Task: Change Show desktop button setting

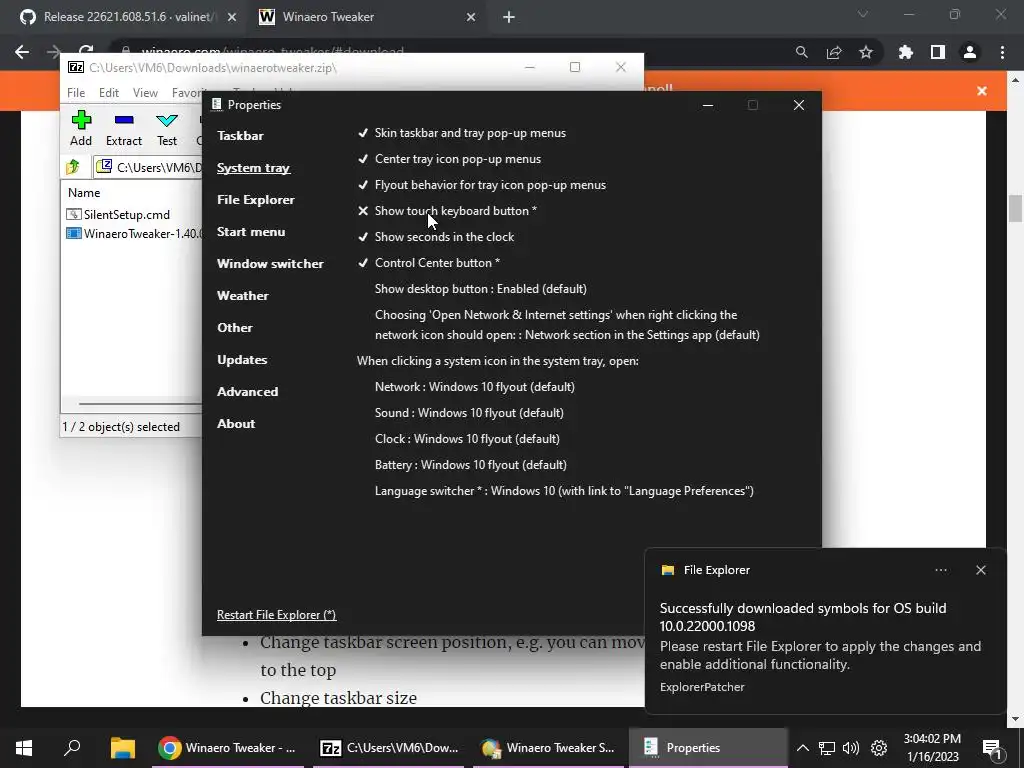Action: click(481, 289)
